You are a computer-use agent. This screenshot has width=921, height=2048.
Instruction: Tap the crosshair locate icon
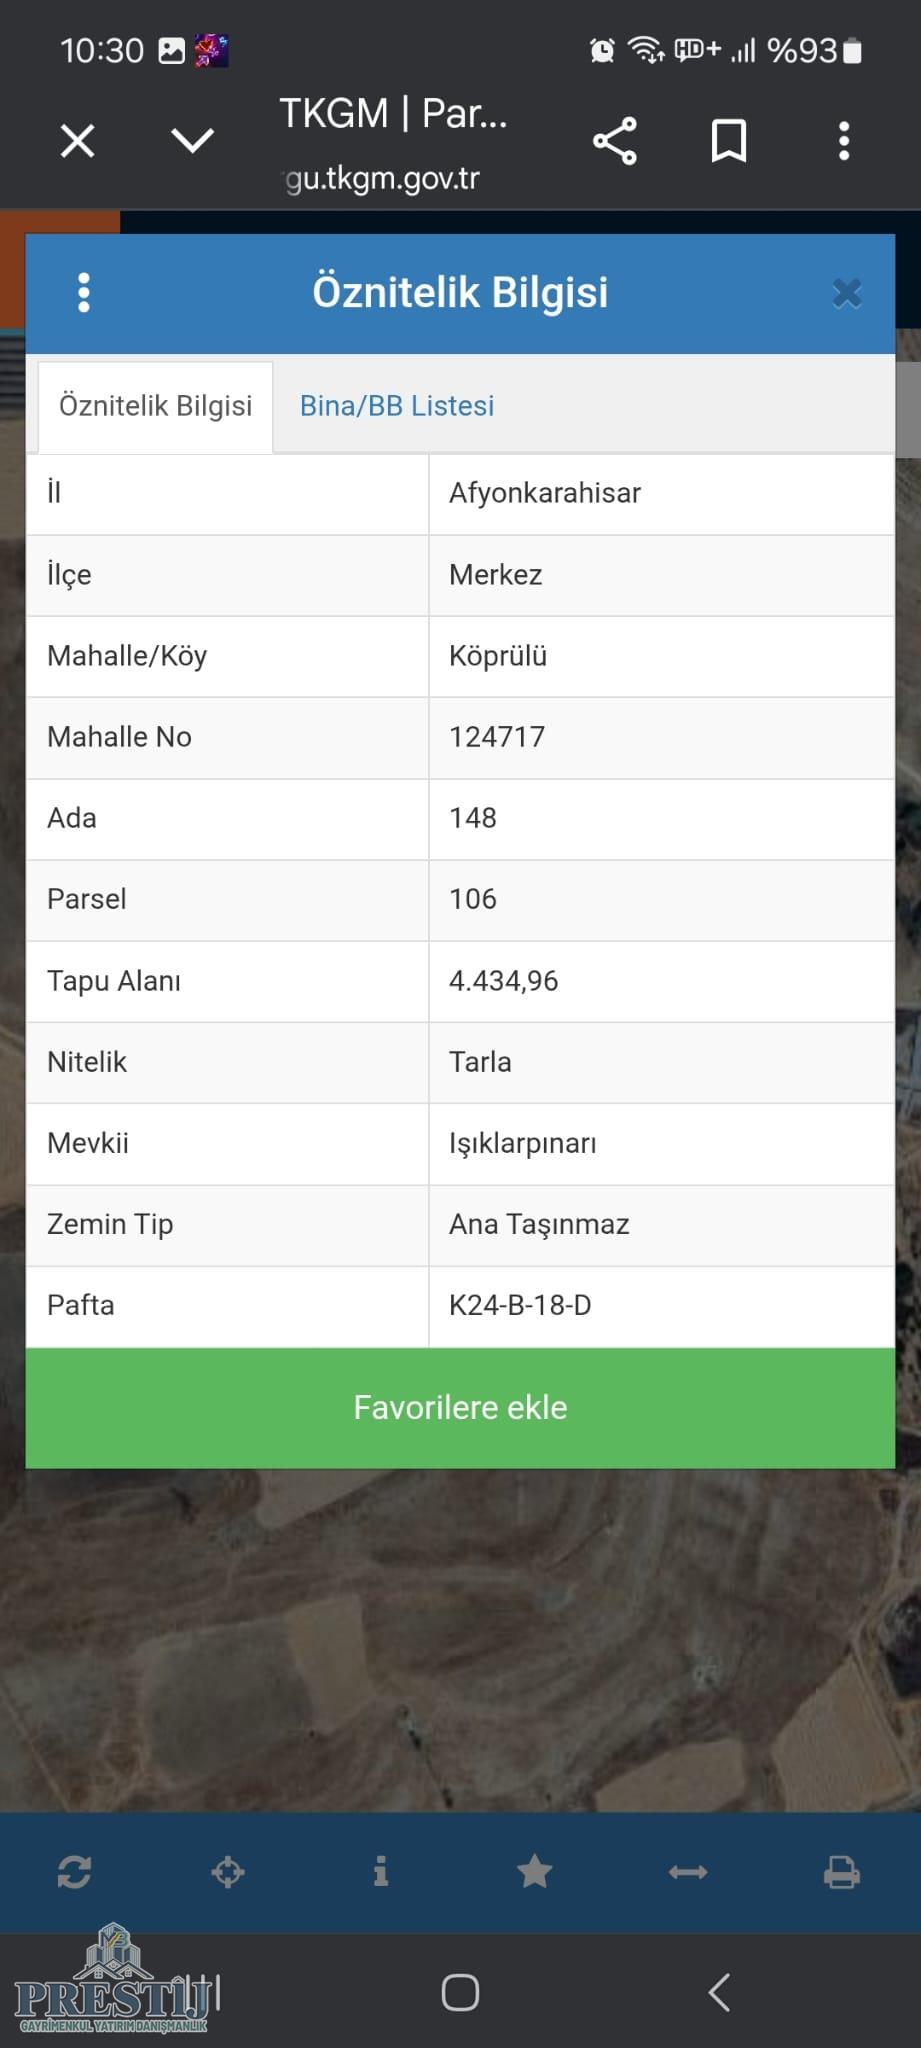[228, 1871]
